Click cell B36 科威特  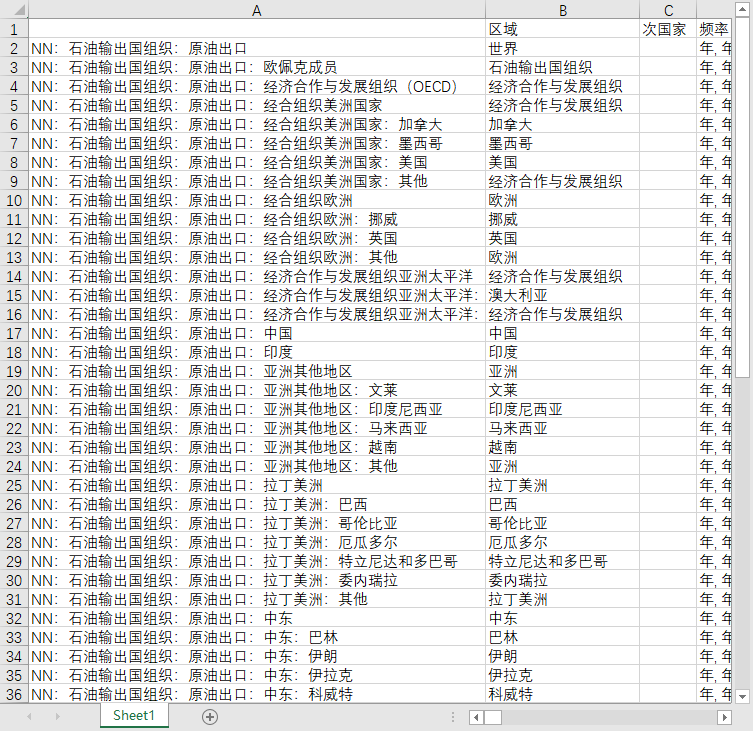562,694
